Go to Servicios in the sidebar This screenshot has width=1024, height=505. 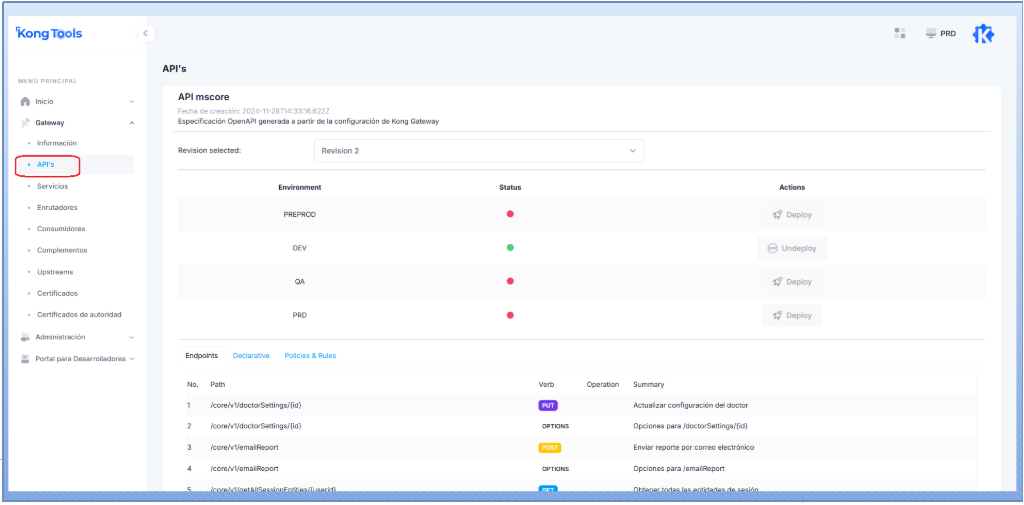point(53,186)
